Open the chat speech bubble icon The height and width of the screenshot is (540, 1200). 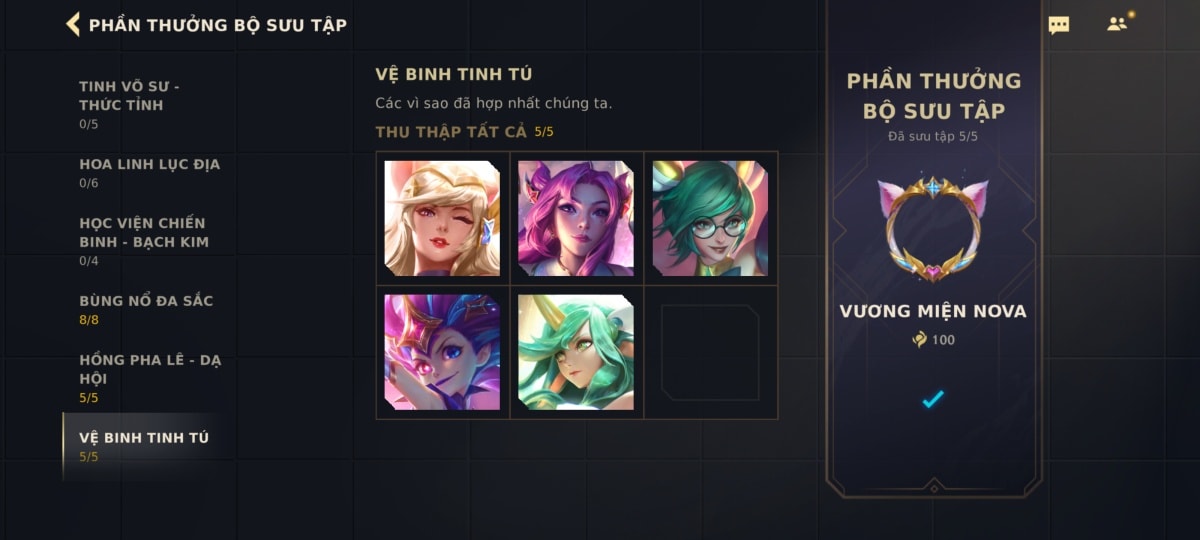[x=1059, y=25]
